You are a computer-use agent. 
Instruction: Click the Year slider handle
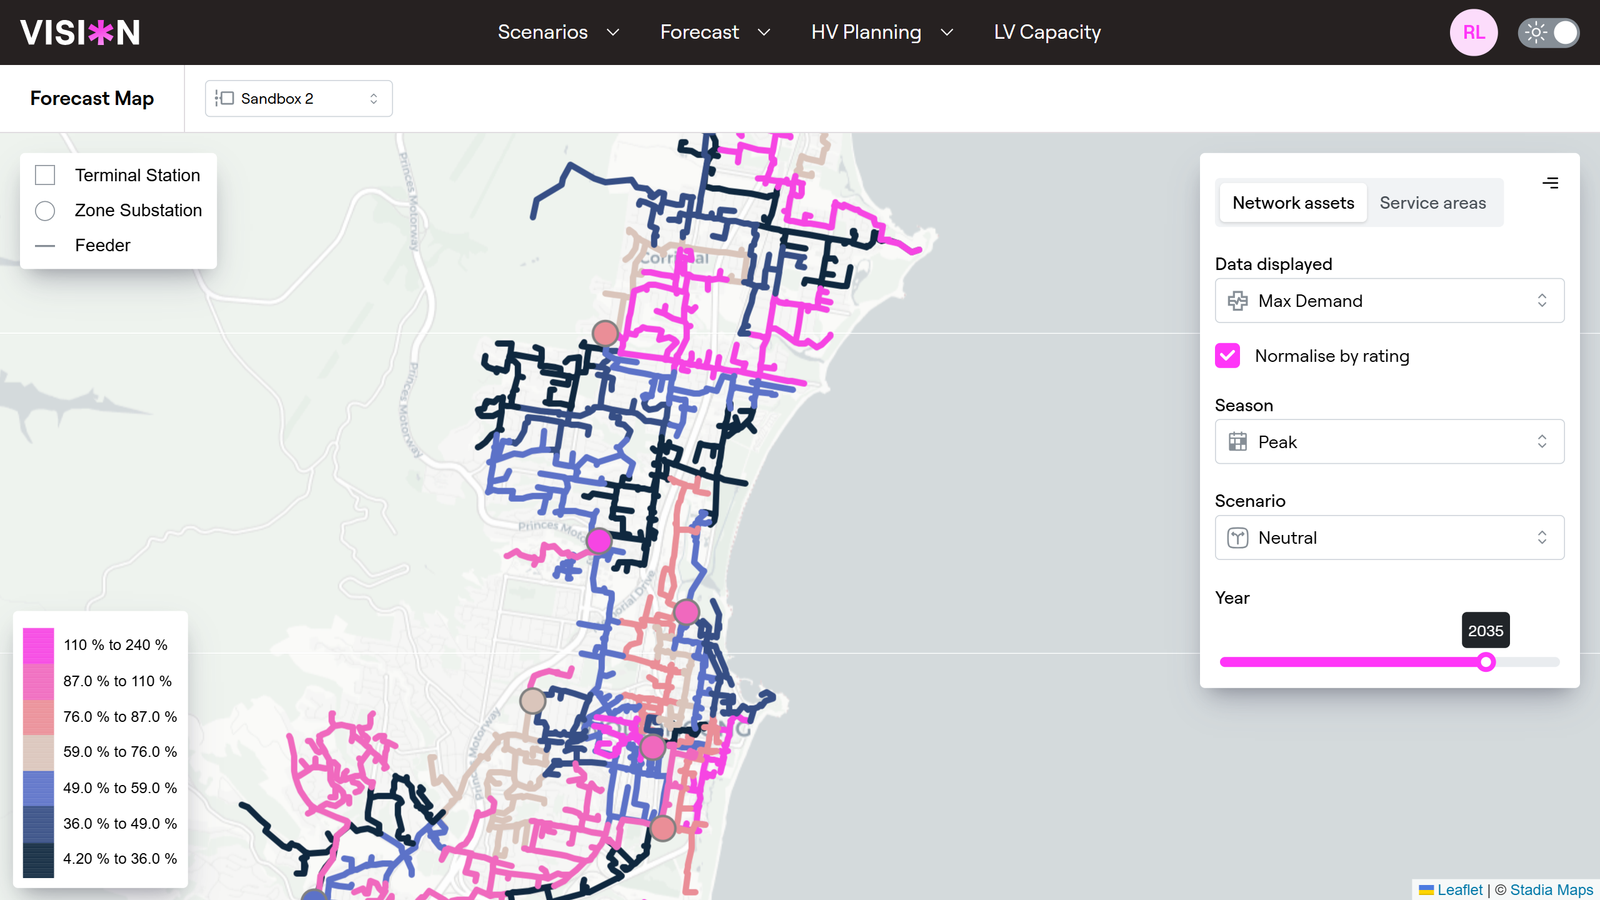[x=1486, y=662]
